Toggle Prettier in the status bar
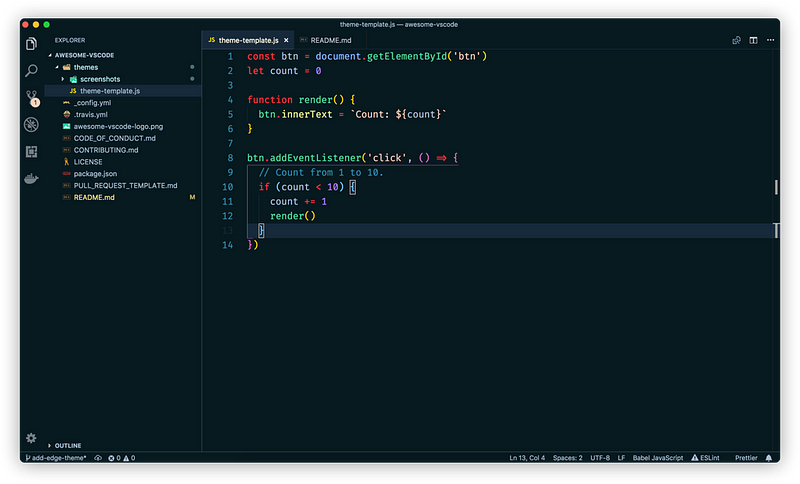The width and height of the screenshot is (800, 484). tap(746, 458)
